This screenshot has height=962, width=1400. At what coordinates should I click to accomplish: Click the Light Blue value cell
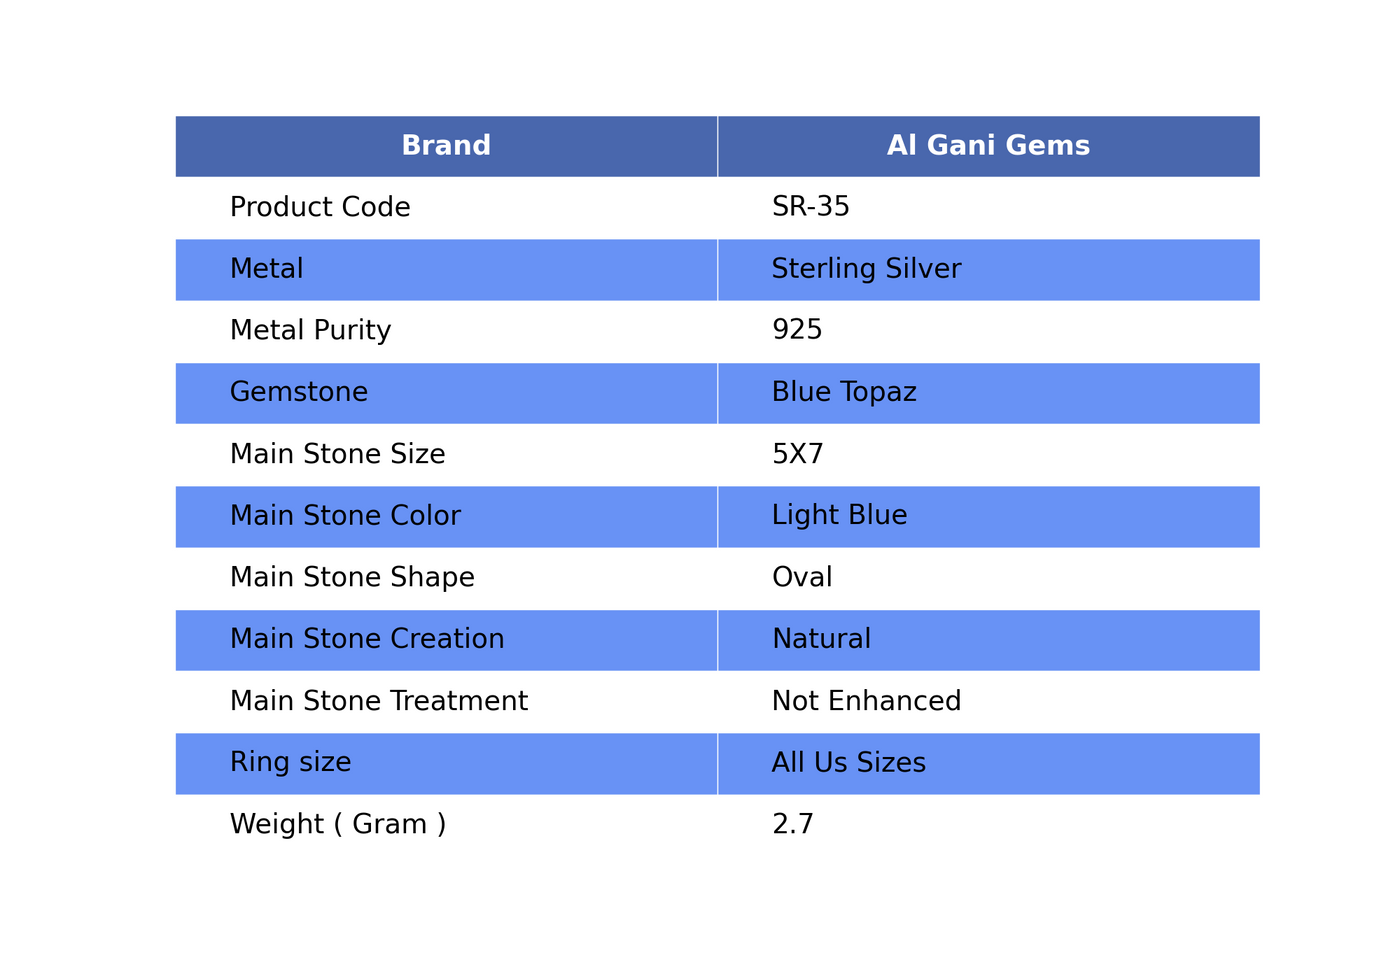[x=989, y=517]
